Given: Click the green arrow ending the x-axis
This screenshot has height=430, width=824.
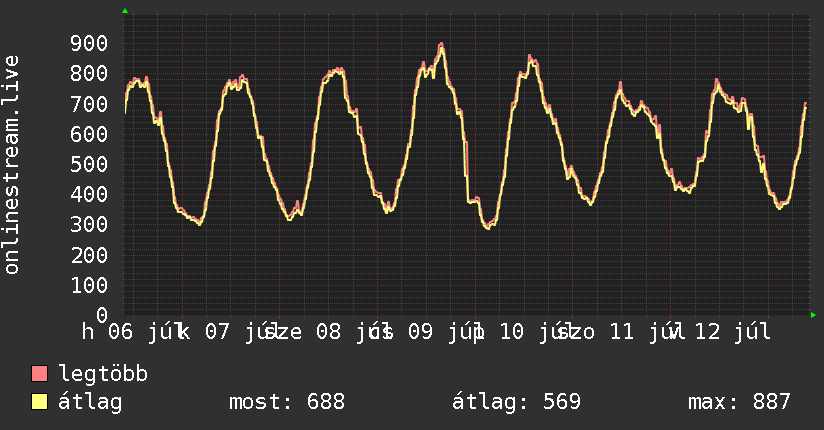Looking at the screenshot, I should tap(813, 315).
